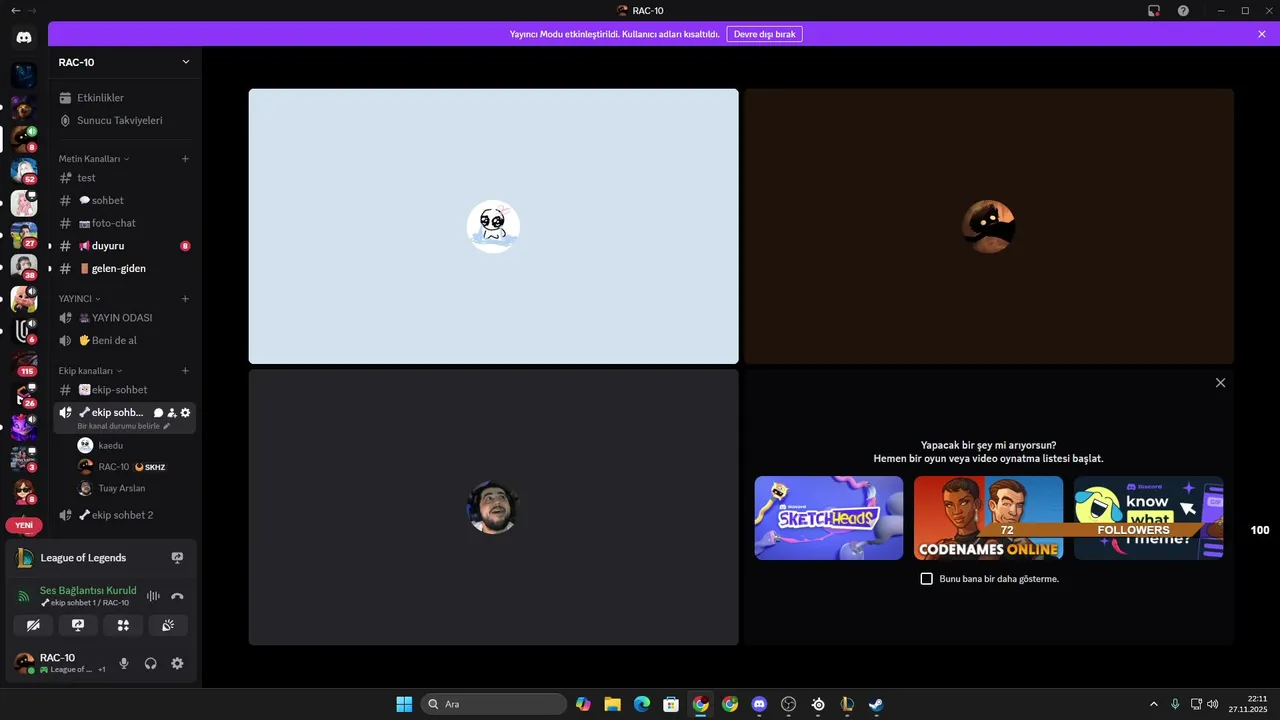Focus kaedu's light blue video tile
Viewport: 1280px width, 720px height.
pos(494,226)
